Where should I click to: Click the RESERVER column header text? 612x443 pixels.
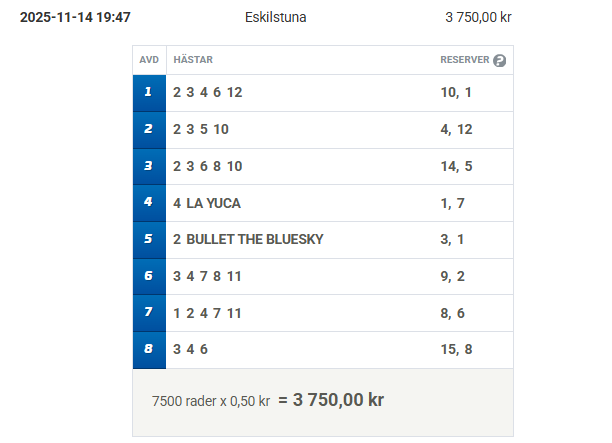tap(464, 60)
